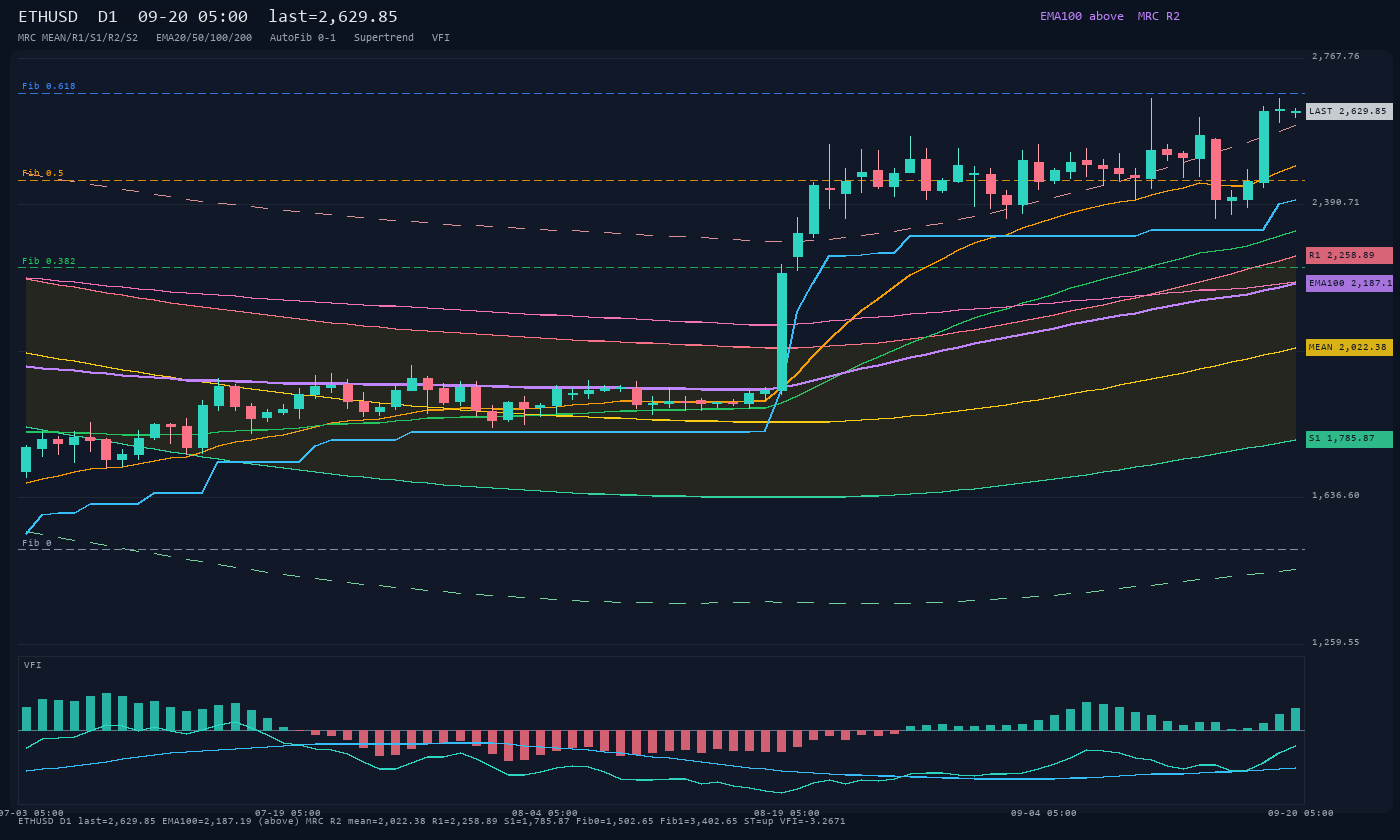1400x840 pixels.
Task: Click the bottom status line summary text
Action: (432, 821)
